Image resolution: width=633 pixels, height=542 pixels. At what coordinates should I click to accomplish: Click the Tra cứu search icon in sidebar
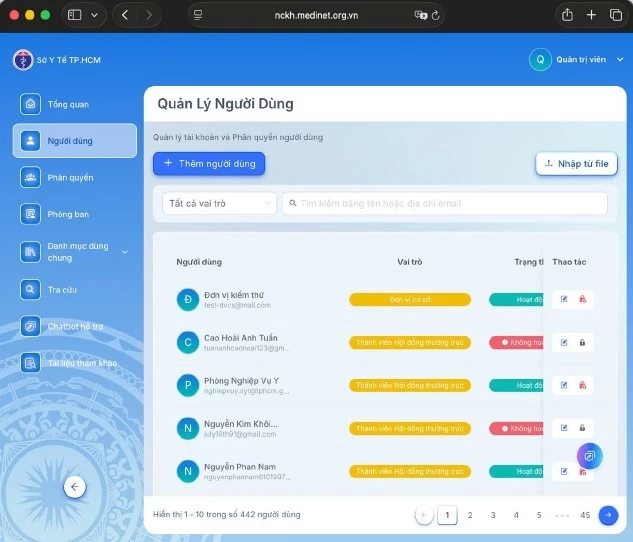click(31, 289)
